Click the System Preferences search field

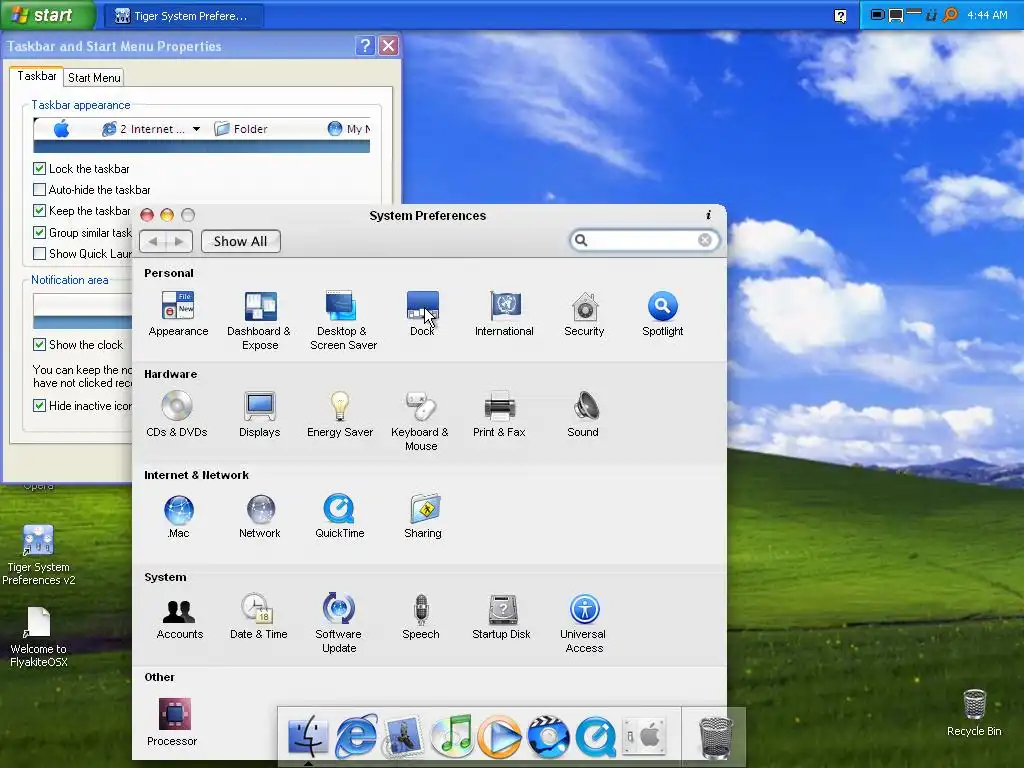(x=645, y=240)
